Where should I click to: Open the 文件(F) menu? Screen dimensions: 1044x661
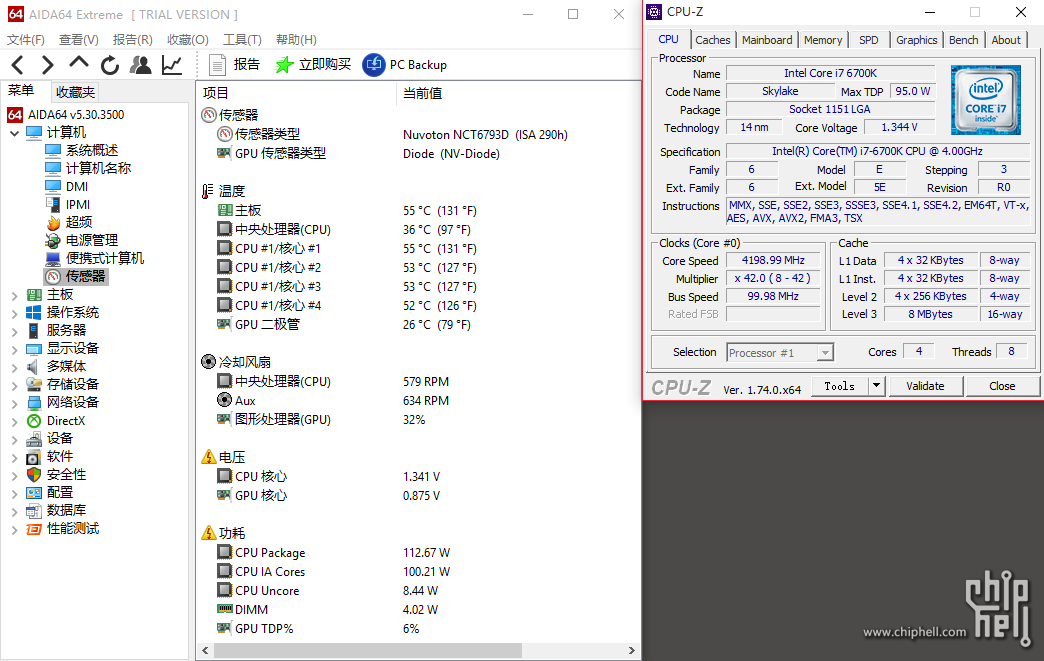(x=26, y=40)
